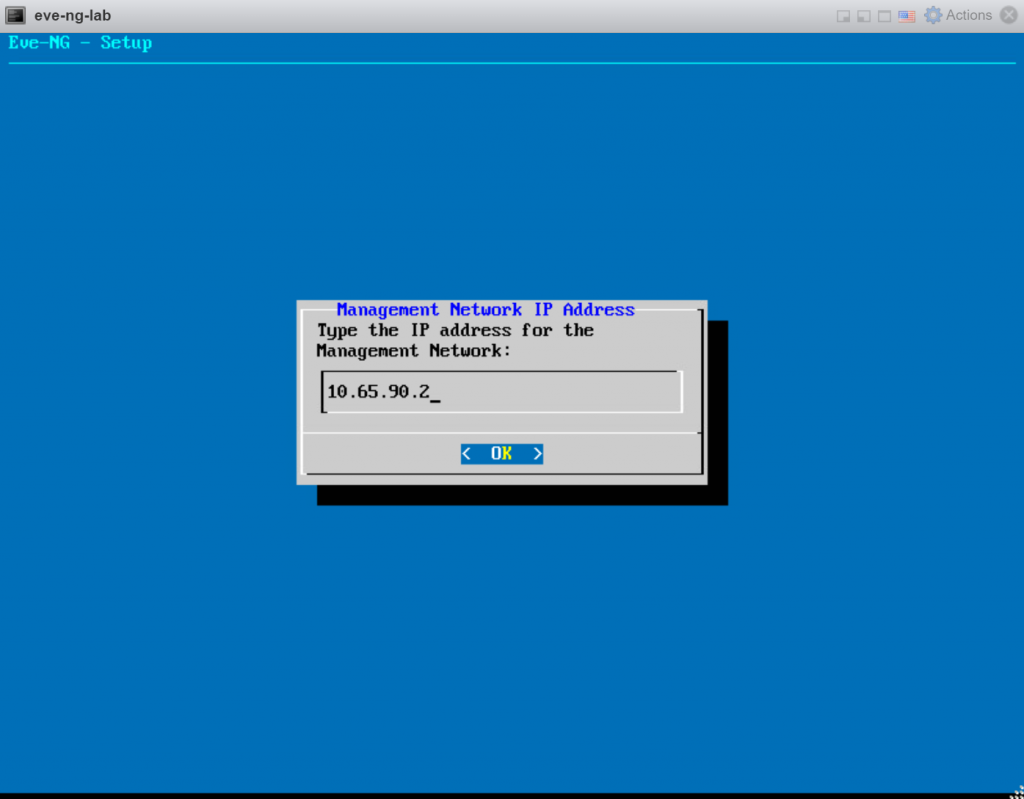Click the left arrow beside OK

click(467, 453)
